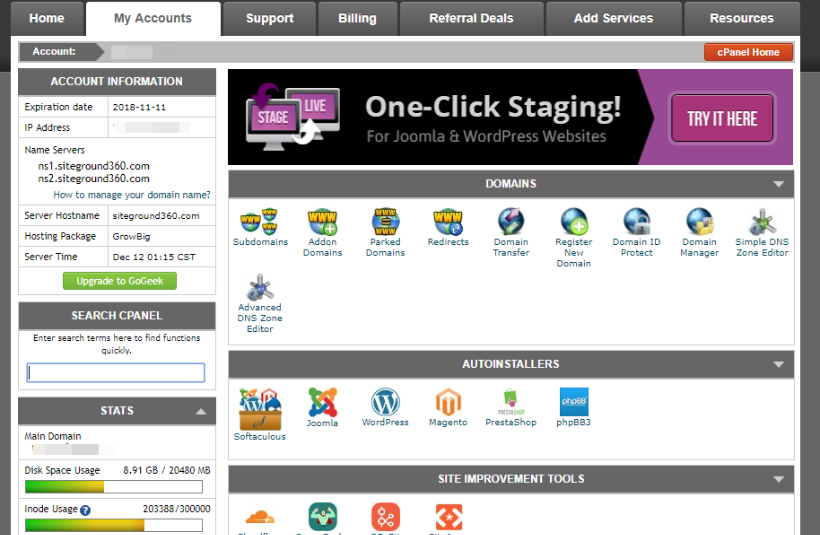Open Register New Domain
This screenshot has height=535, width=820.
(x=574, y=238)
